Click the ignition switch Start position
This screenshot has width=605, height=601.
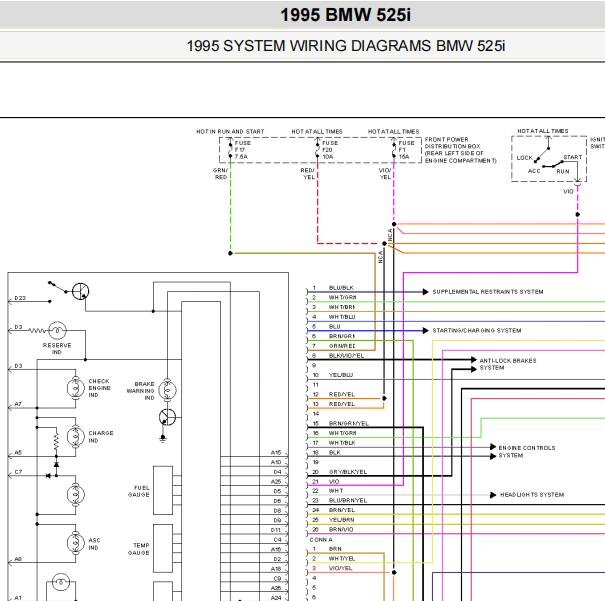tap(572, 157)
